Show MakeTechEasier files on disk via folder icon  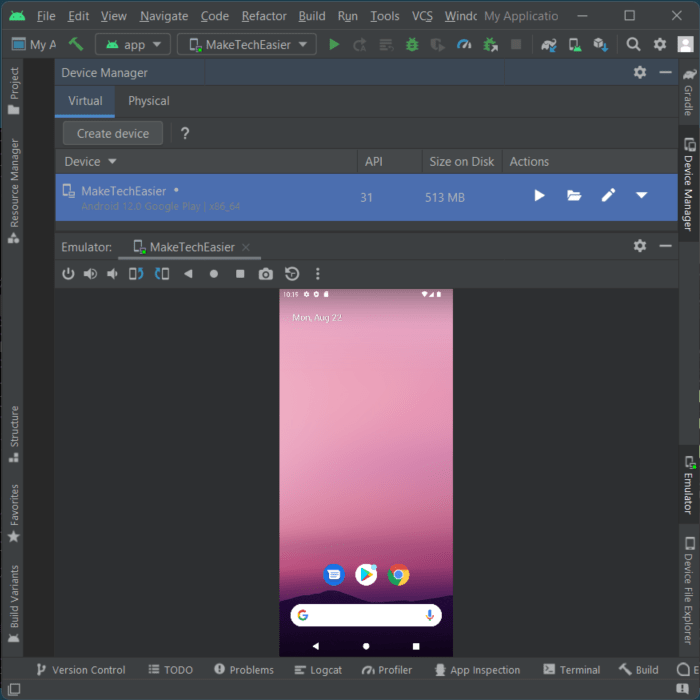tap(574, 196)
